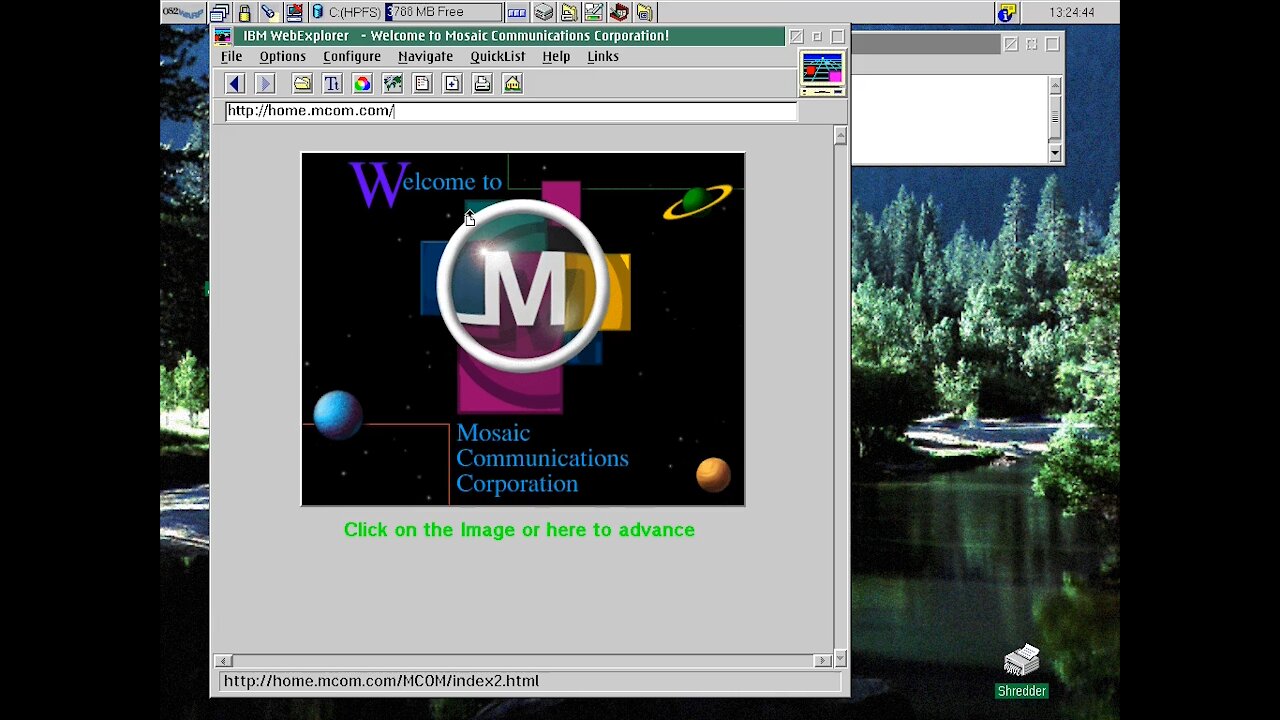This screenshot has width=1280, height=720.
Task: Click the down arrow of WebExplorer vertical scrollbar
Action: pyautogui.click(x=840, y=658)
